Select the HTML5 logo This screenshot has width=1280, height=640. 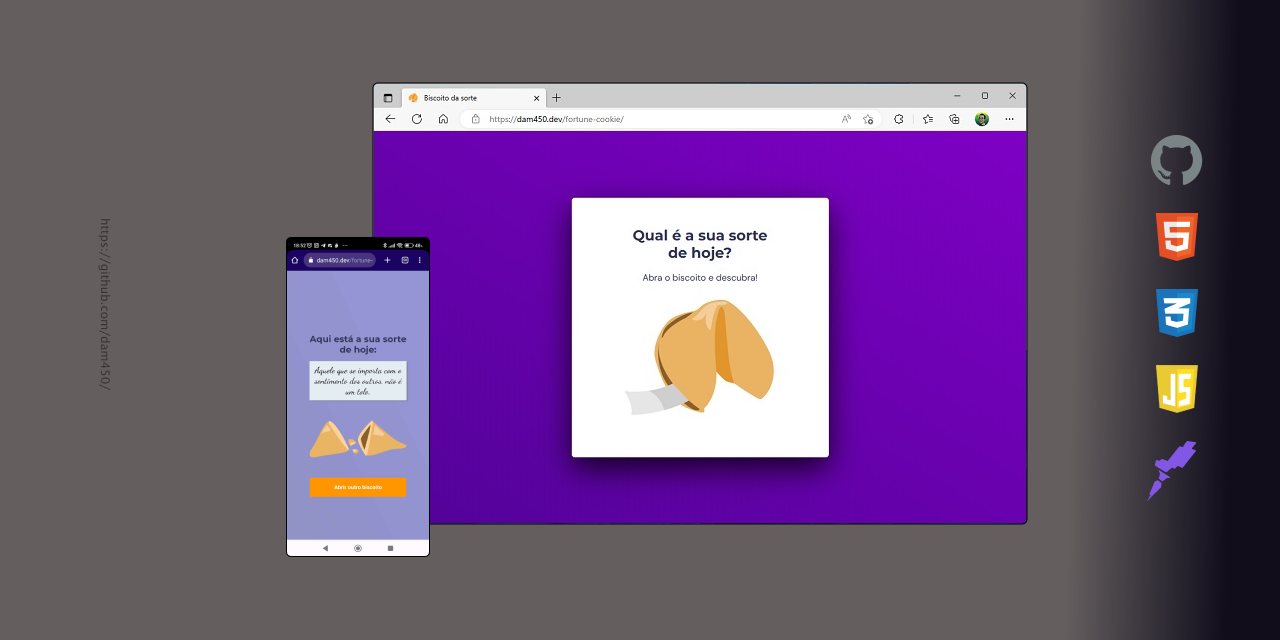point(1176,236)
